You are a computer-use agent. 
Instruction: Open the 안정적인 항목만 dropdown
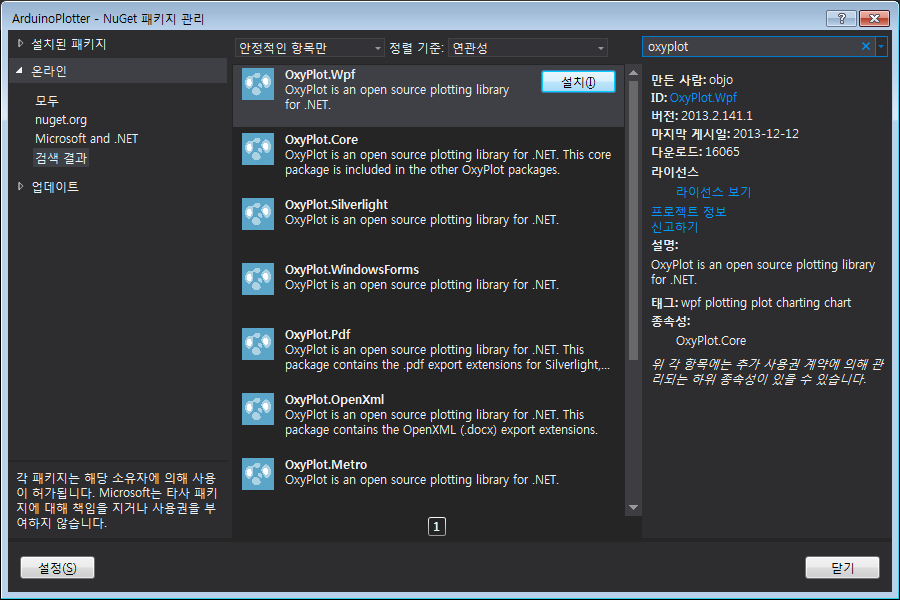pos(309,48)
